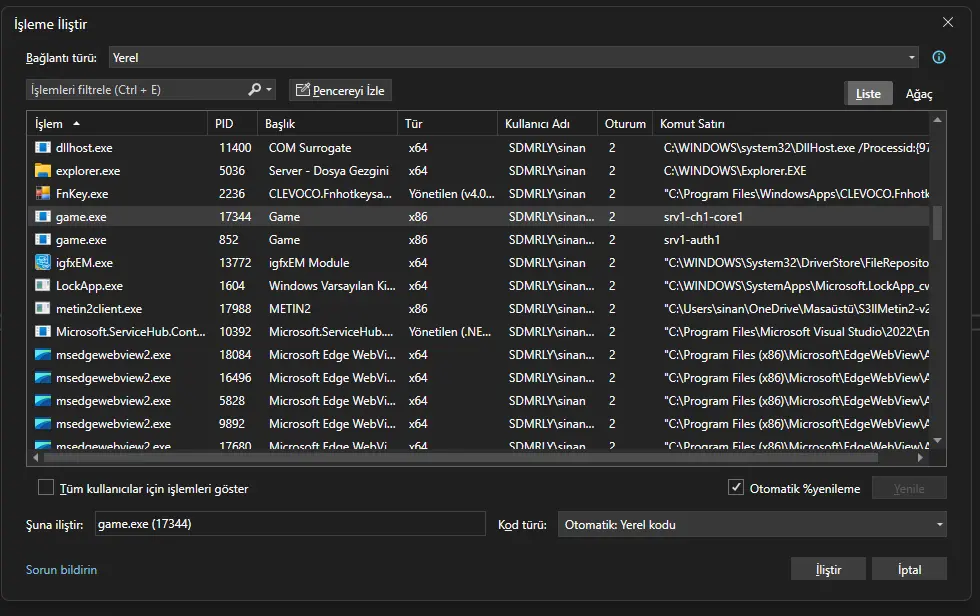Click the İptal button
Image resolution: width=980 pixels, height=616 pixels.
tap(909, 569)
